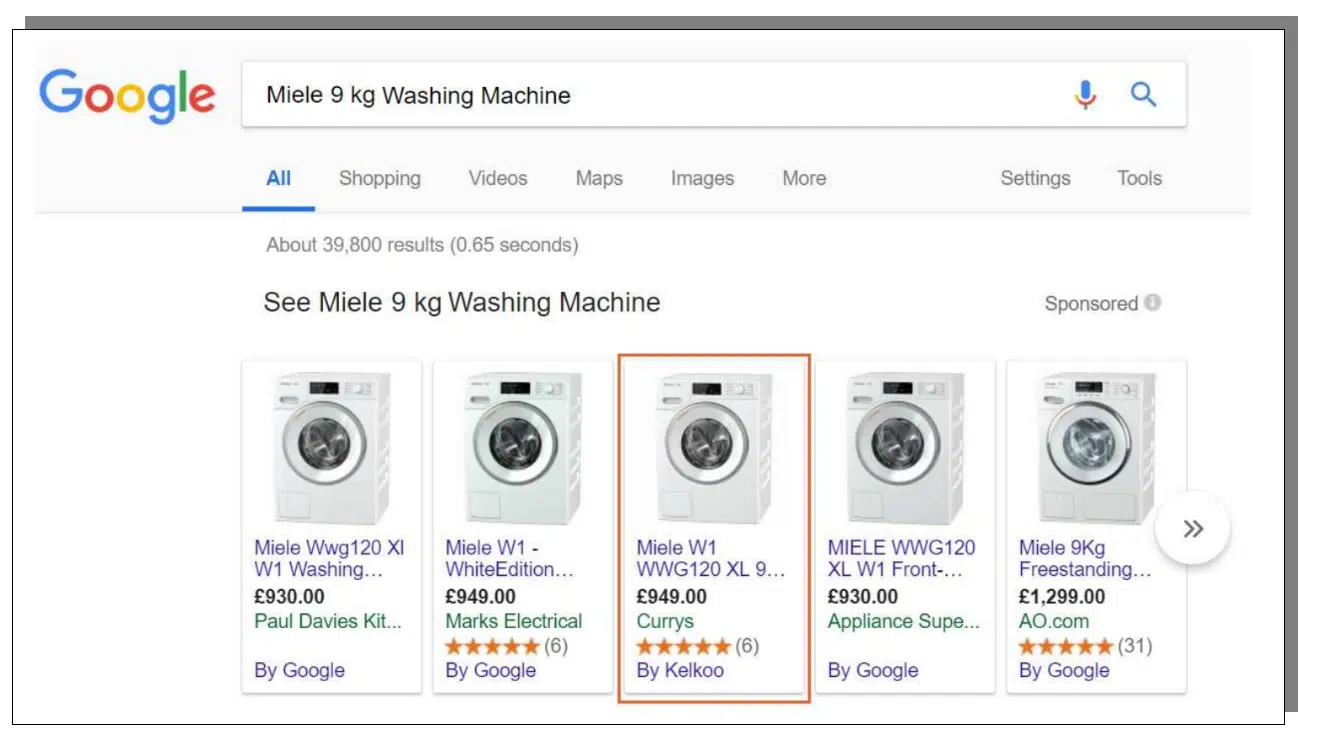Start voice search with the microphone icon
The height and width of the screenshot is (746, 1325).
click(1085, 95)
